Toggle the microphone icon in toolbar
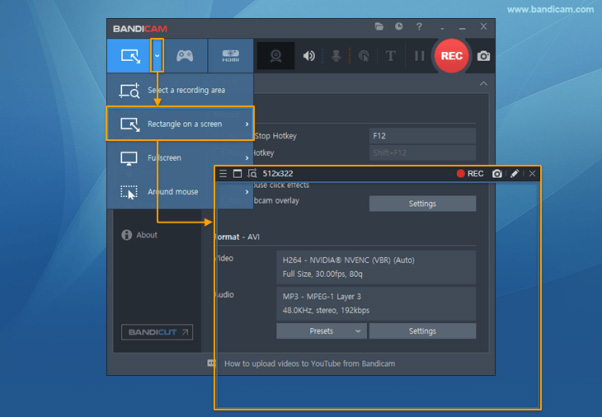Screen dimensions: 602x418 (337, 56)
